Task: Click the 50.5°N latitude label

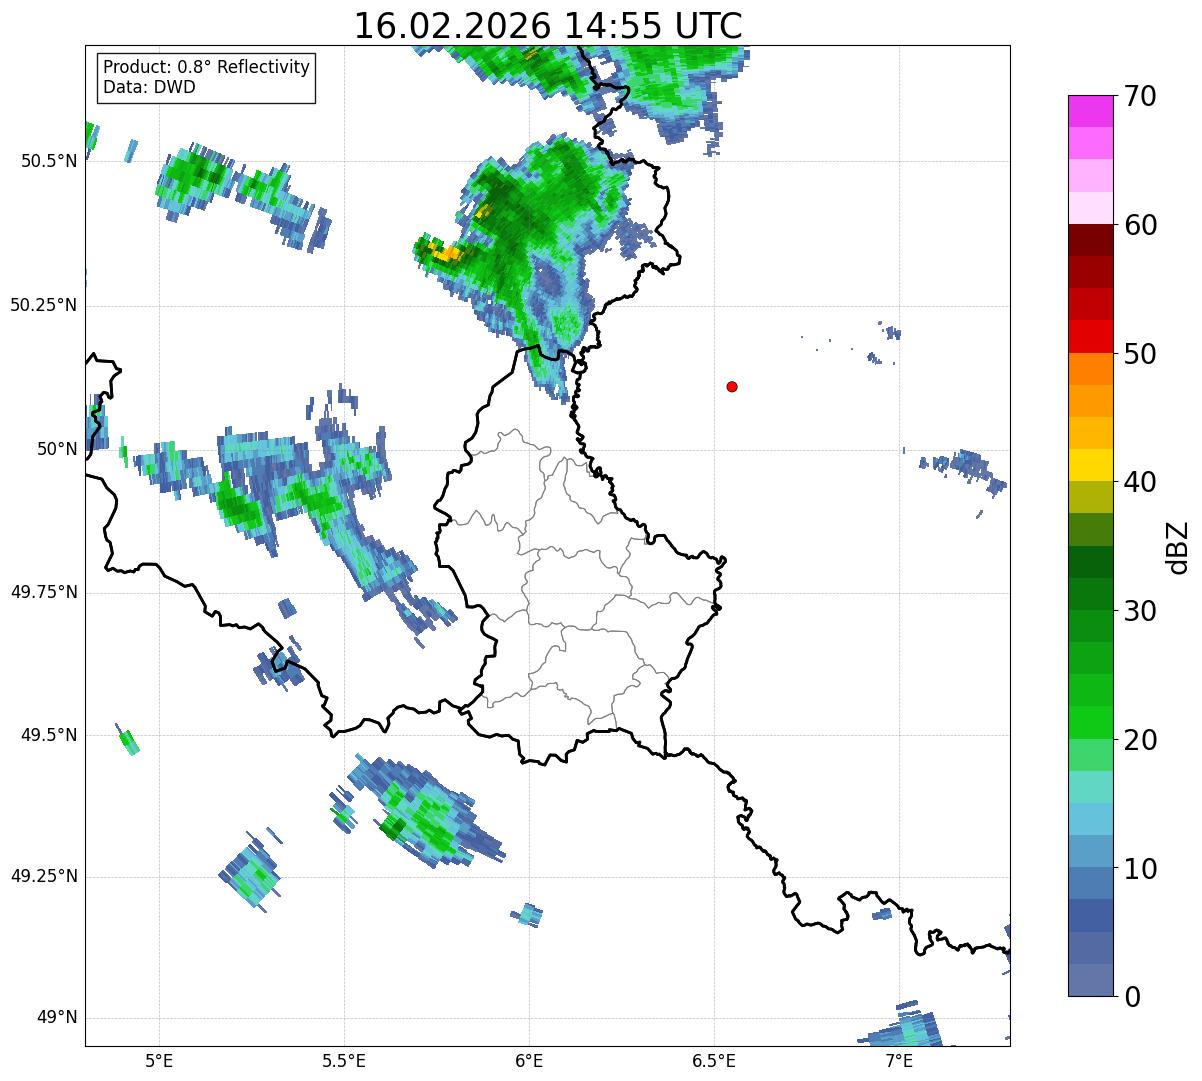Action: coord(49,161)
